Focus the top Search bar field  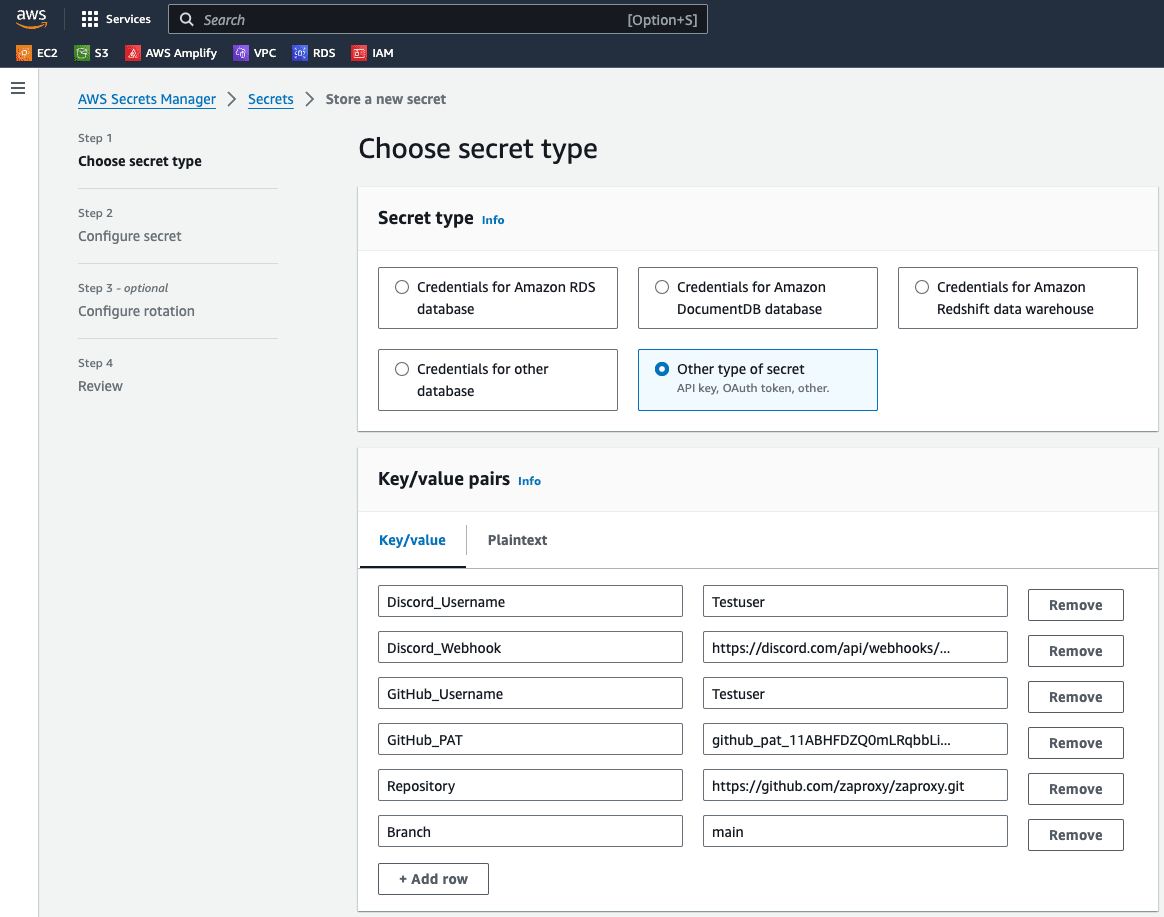pos(438,19)
